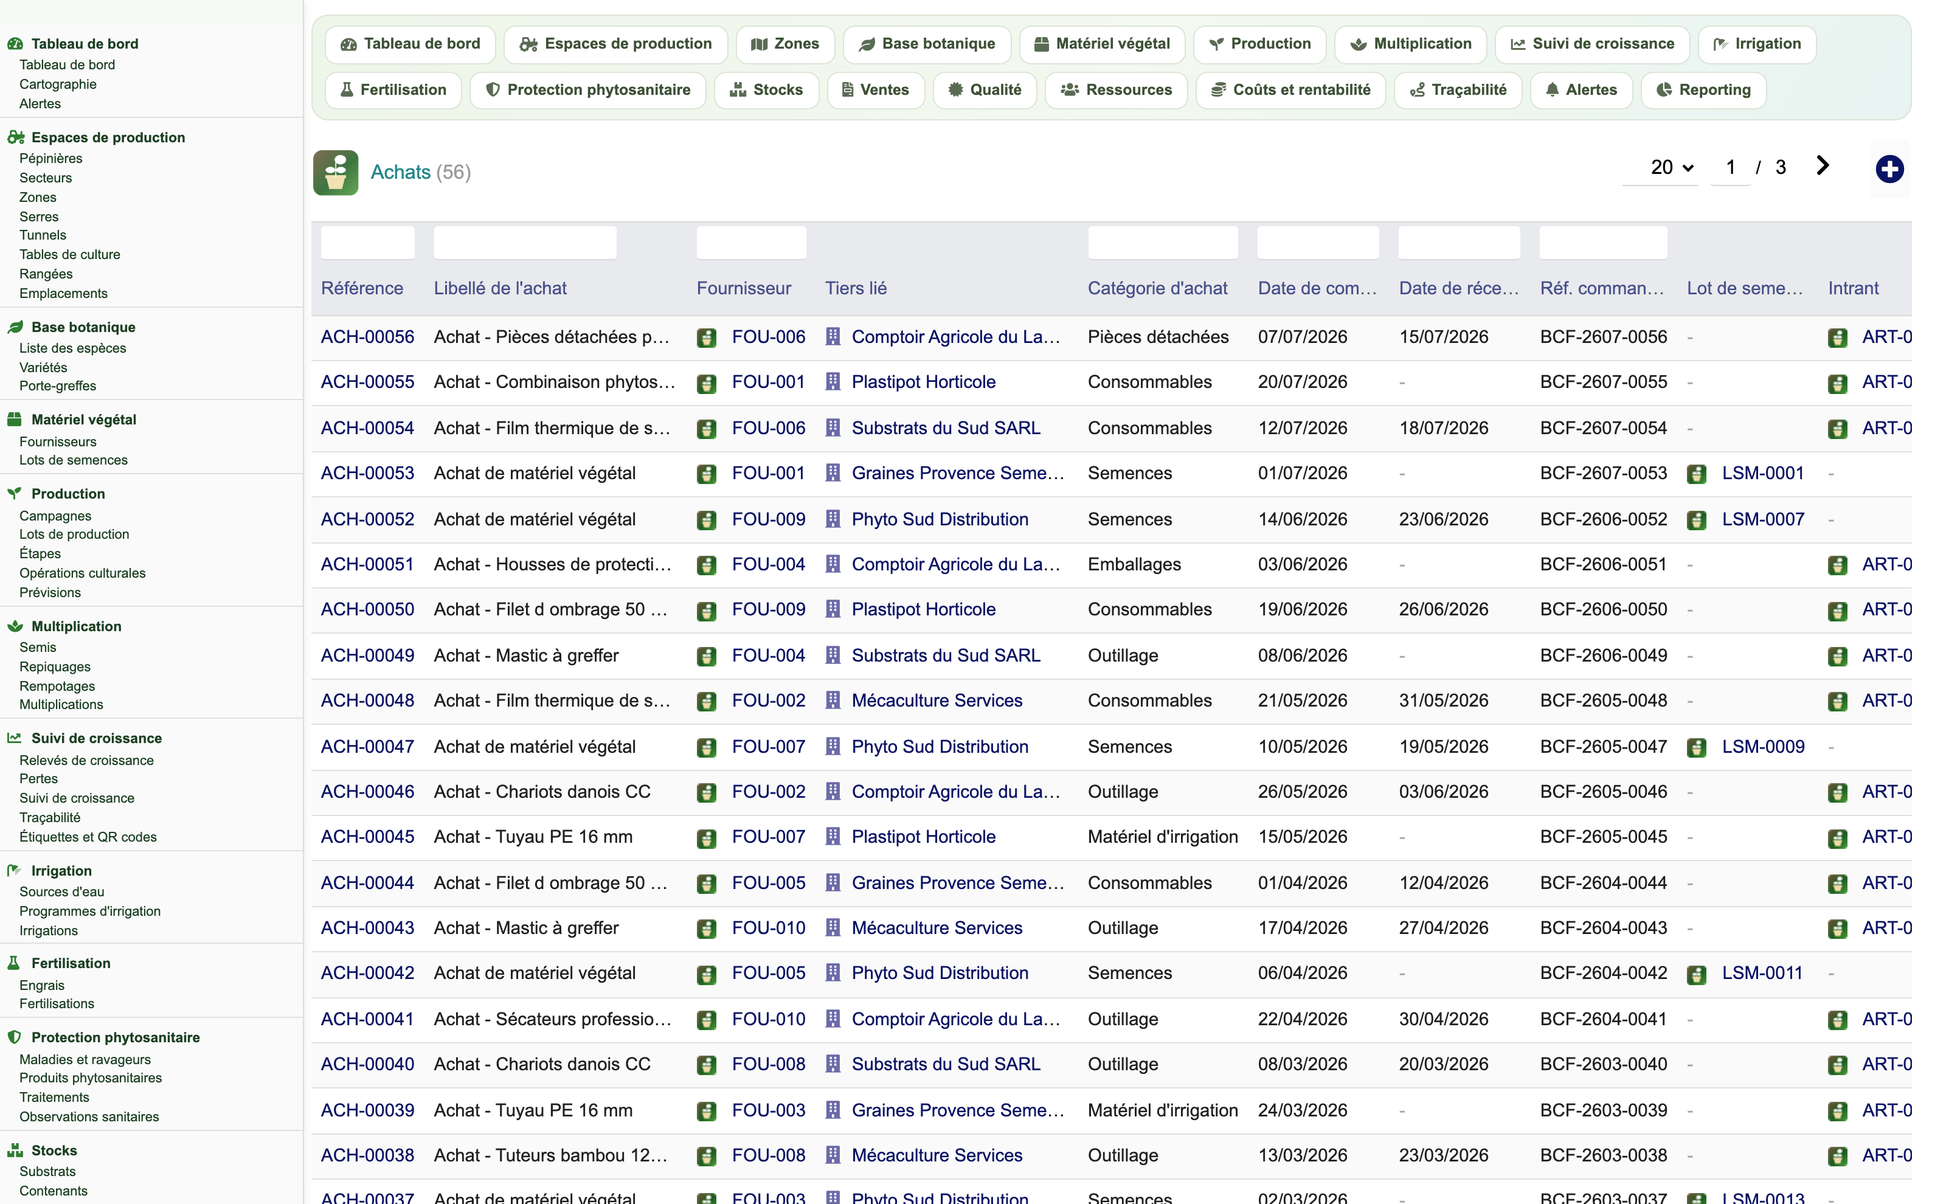
Task: Open purchase ACH-00056
Action: [367, 337]
